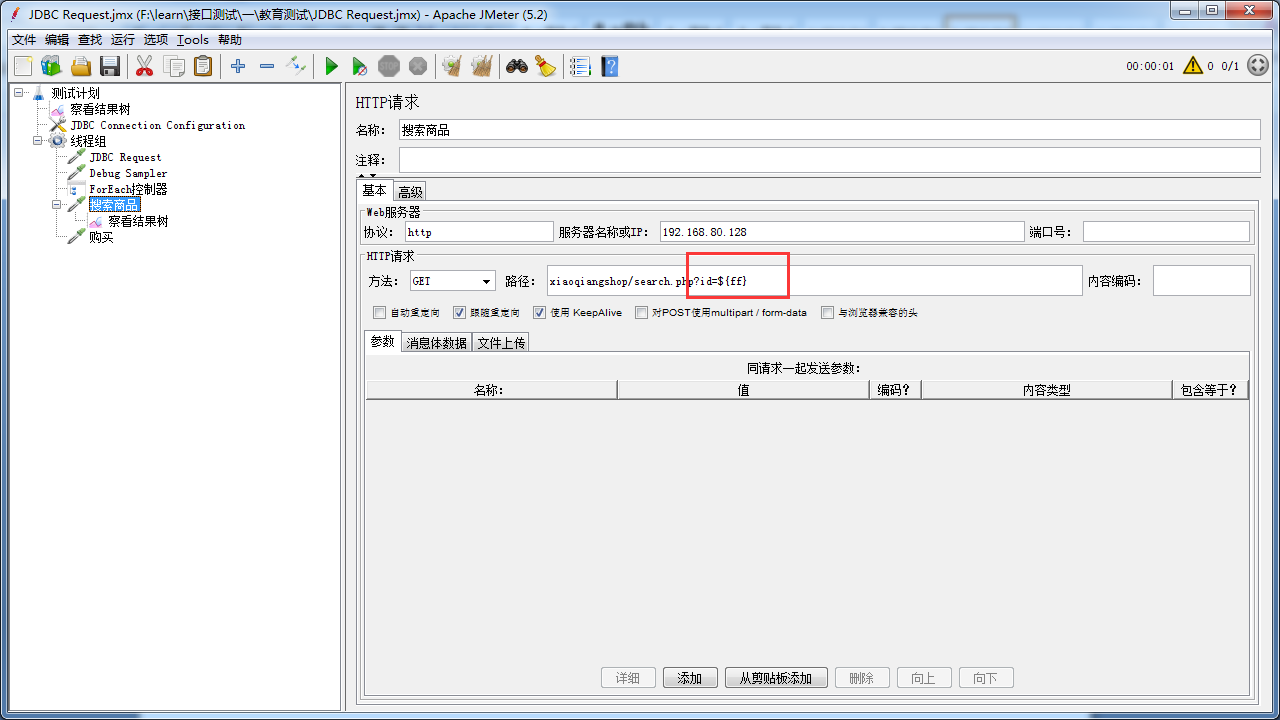
Task: Select JDBC Request in the tree
Action: pyautogui.click(x=125, y=157)
